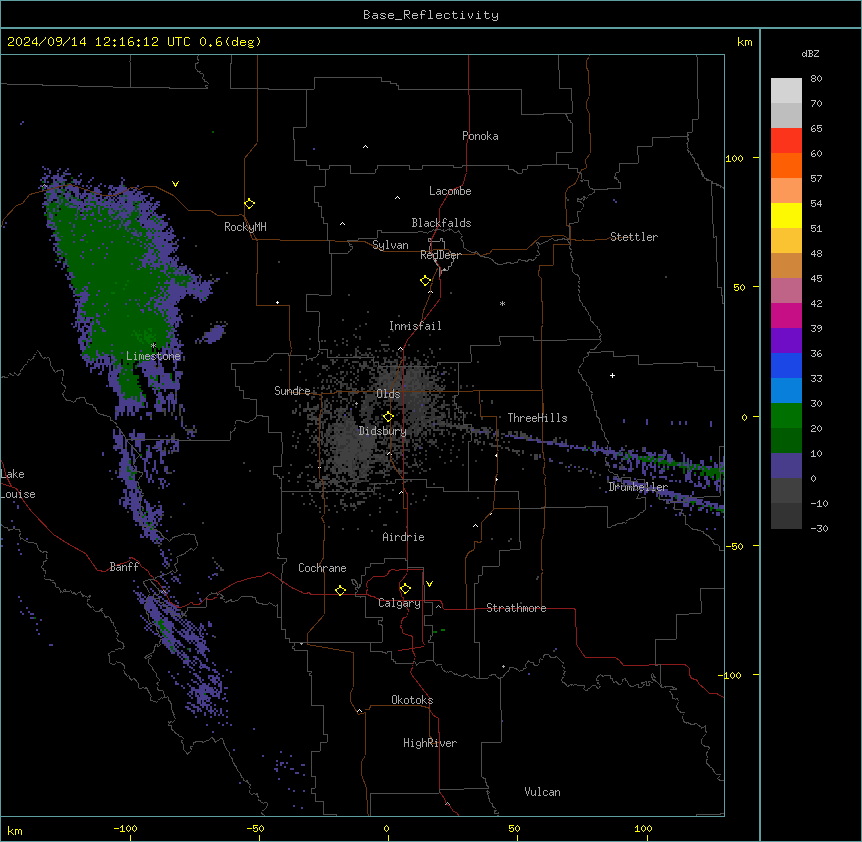Click the Strathmore label

[x=516, y=608]
